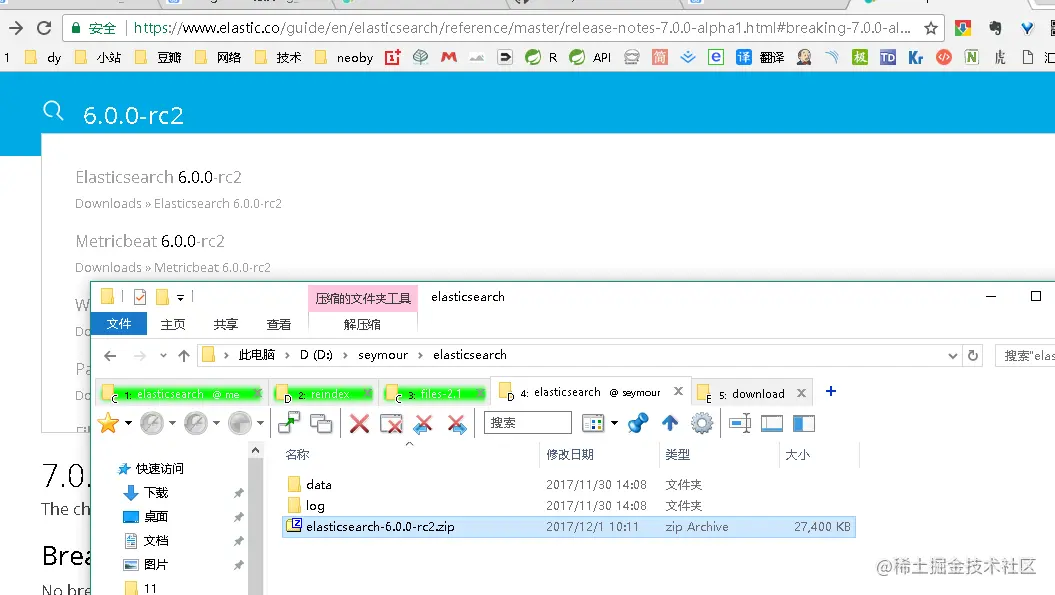Open the 解压缩 ribbon tab
Image resolution: width=1055 pixels, height=595 pixels.
[x=362, y=324]
